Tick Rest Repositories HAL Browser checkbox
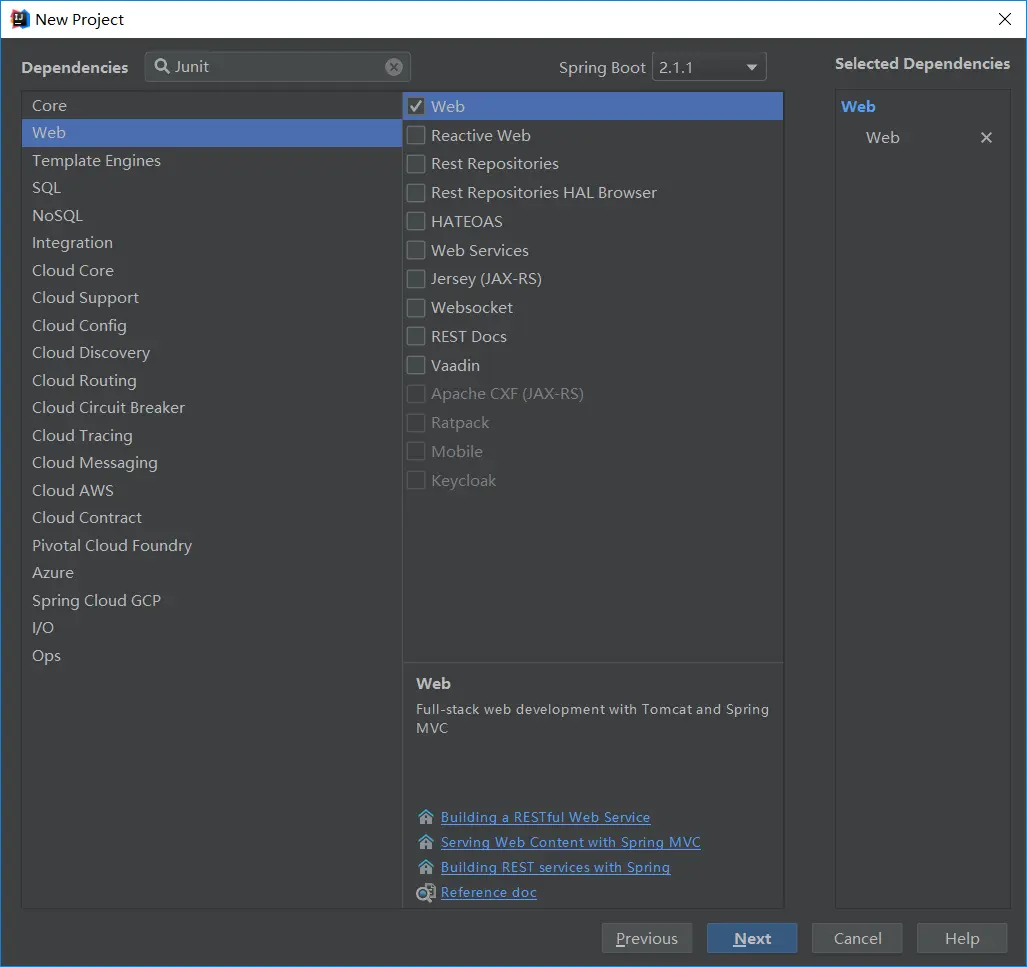Image resolution: width=1027 pixels, height=967 pixels. 416,193
